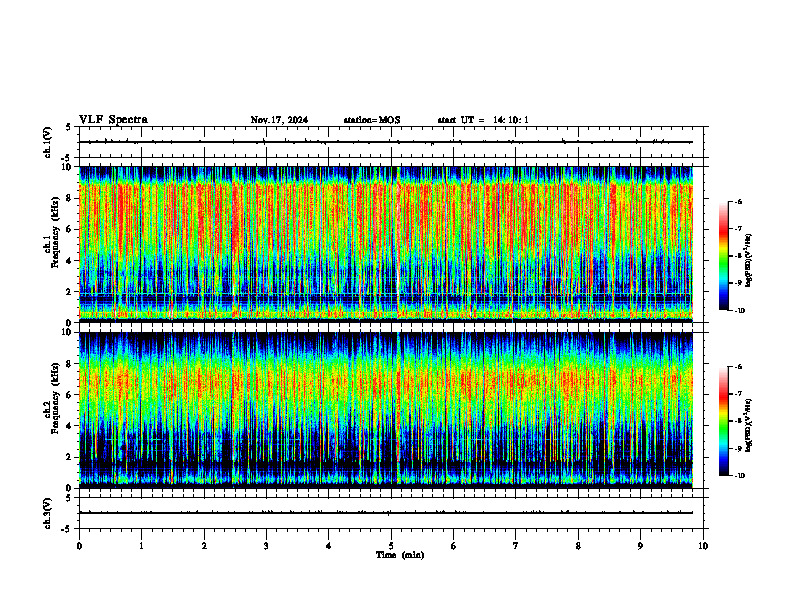The width and height of the screenshot is (792, 612).
Task: Click the ch.2 frequency axis '4' tick label
Action: click(70, 426)
